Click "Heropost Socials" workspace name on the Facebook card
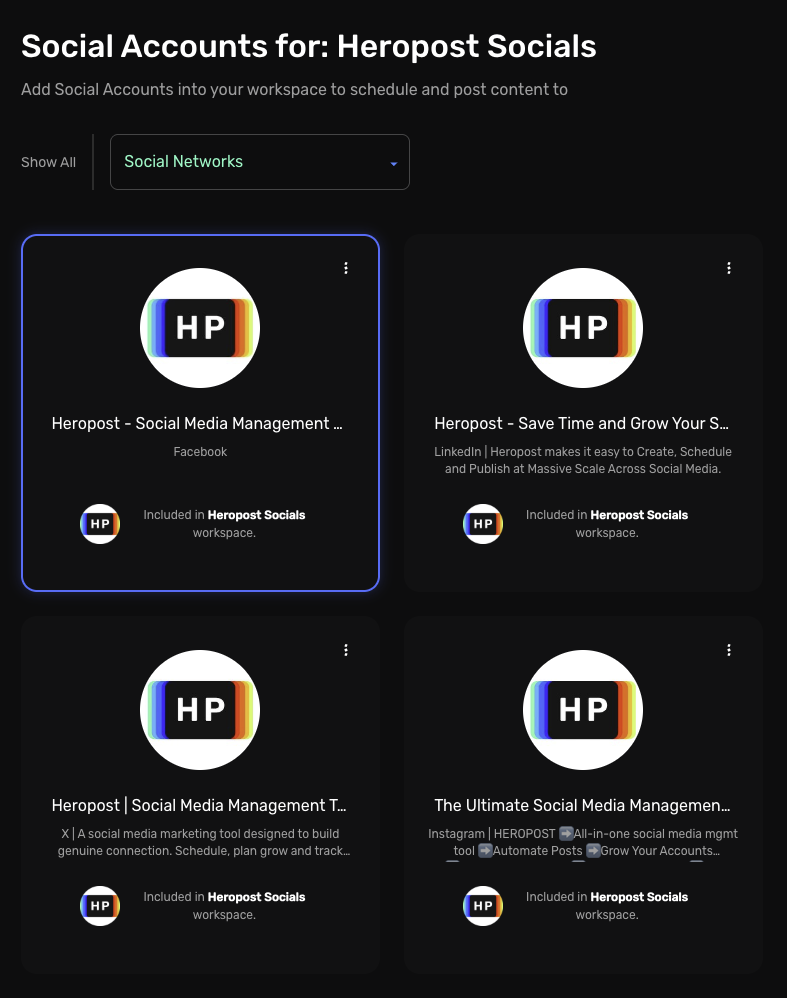Screen dimensions: 787x998 coord(256,515)
